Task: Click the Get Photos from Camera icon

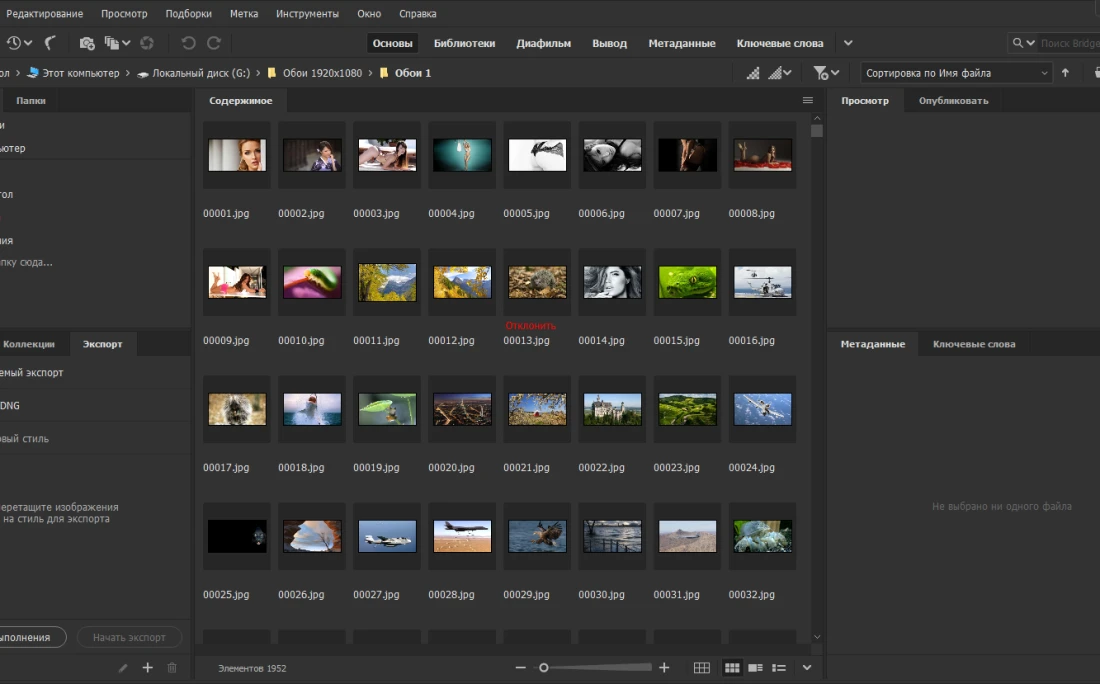Action: 87,43
